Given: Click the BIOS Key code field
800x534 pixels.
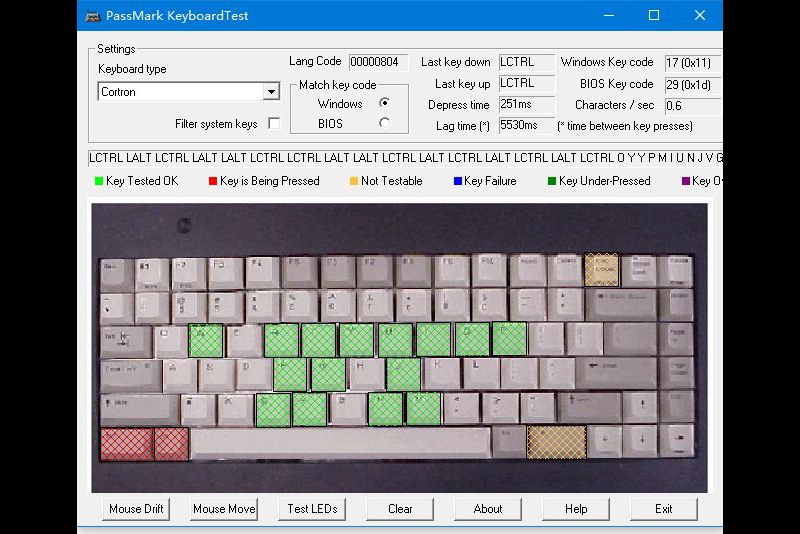Looking at the screenshot, I should click(x=693, y=85).
